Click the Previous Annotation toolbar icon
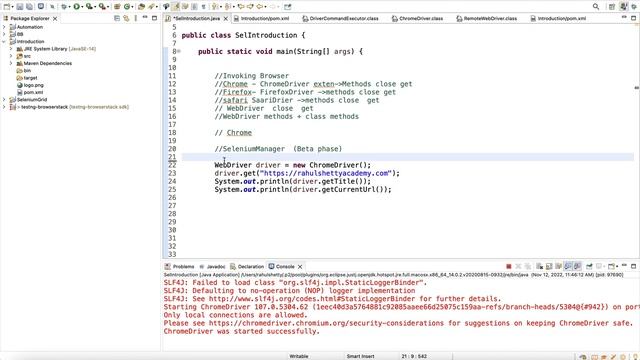 [x=227, y=7]
